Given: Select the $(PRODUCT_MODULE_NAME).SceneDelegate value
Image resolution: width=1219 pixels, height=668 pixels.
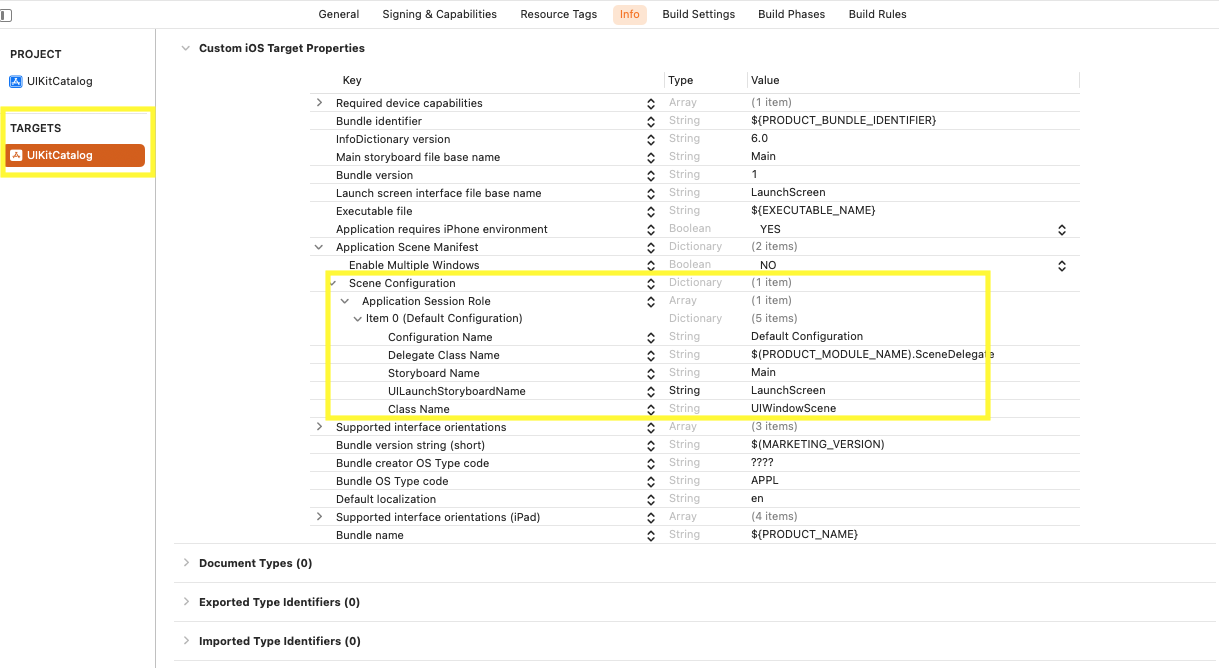Looking at the screenshot, I should click(x=872, y=355).
